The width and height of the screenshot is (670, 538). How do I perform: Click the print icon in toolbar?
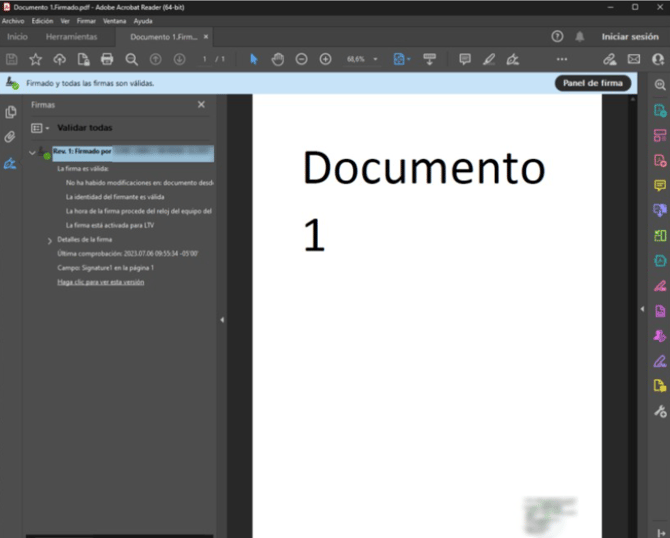(x=107, y=59)
